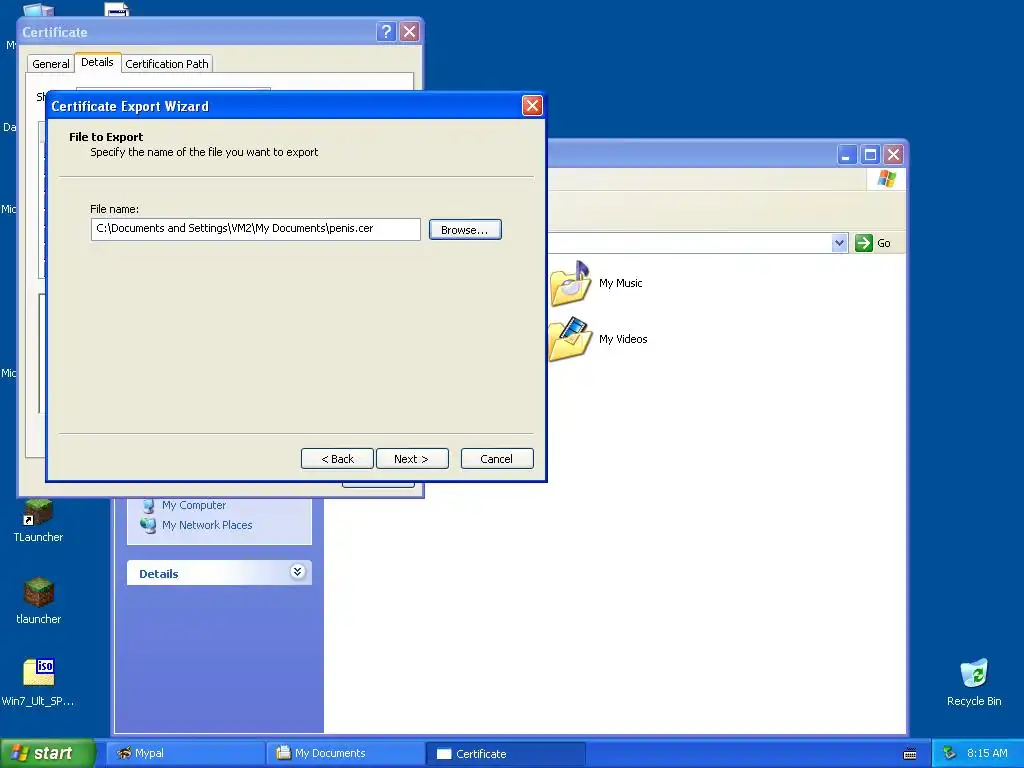This screenshot has width=1024, height=768.
Task: Open the My Music folder icon
Action: [570, 283]
